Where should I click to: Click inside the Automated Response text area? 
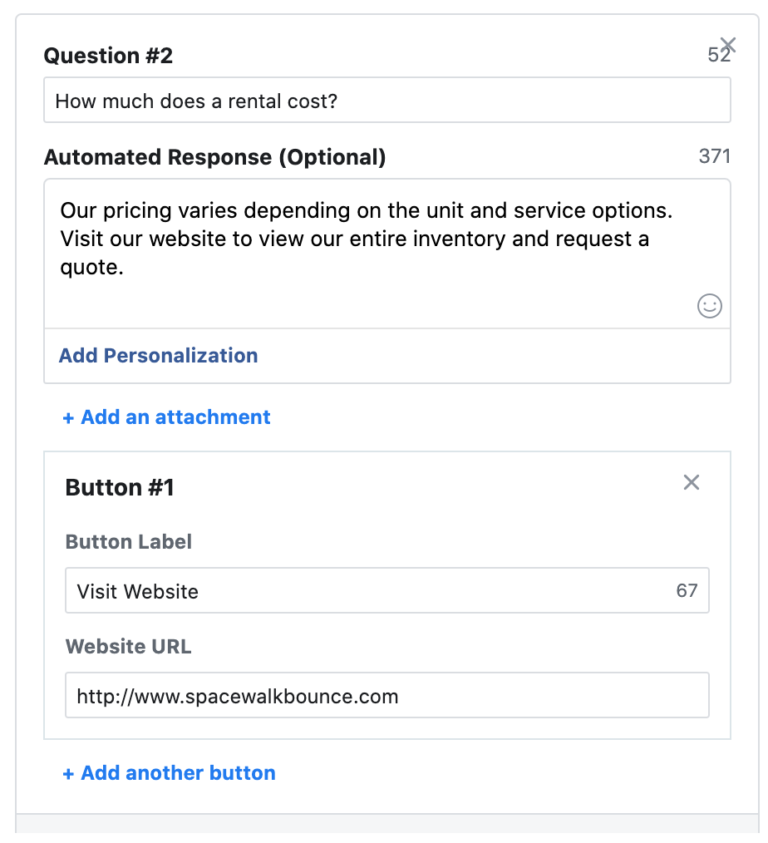click(x=387, y=240)
